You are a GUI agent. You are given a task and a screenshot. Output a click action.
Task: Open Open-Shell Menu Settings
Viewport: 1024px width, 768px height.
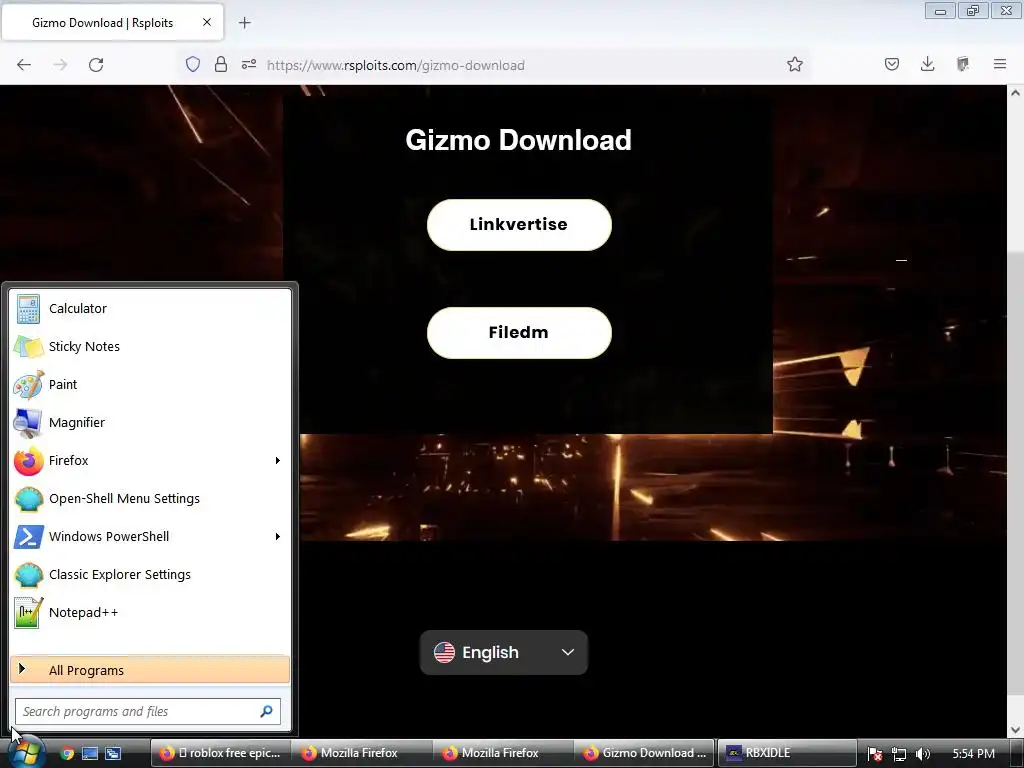click(x=150, y=498)
